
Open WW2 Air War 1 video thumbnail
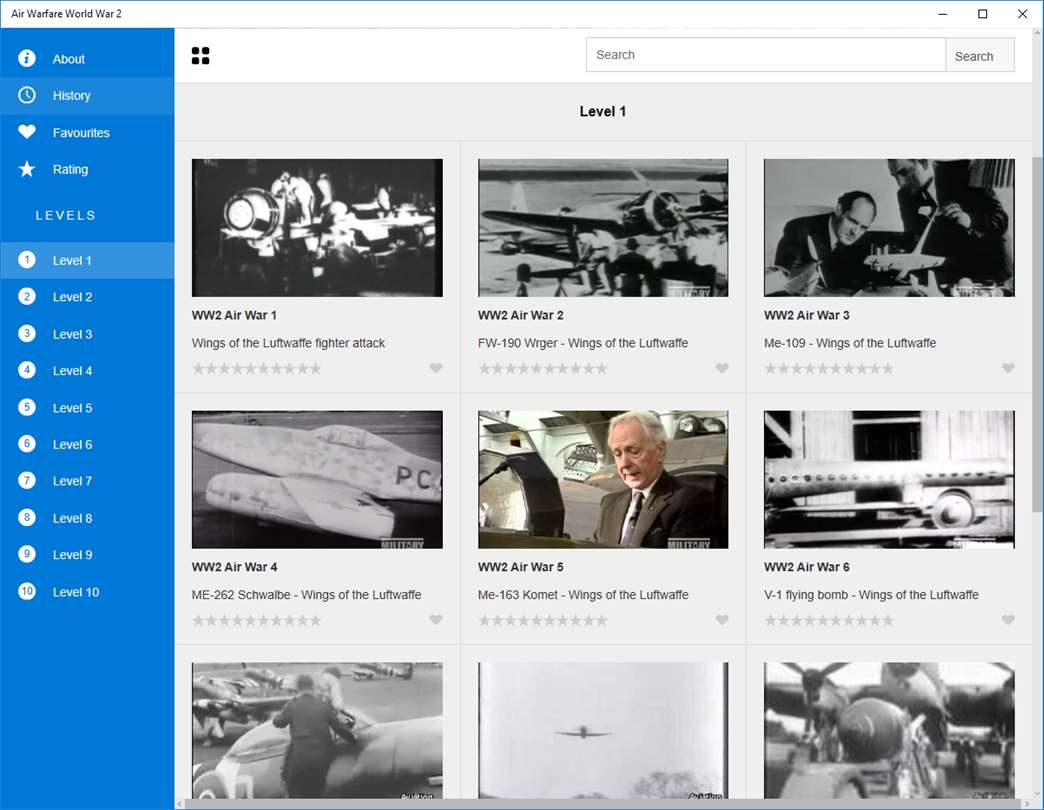[317, 228]
